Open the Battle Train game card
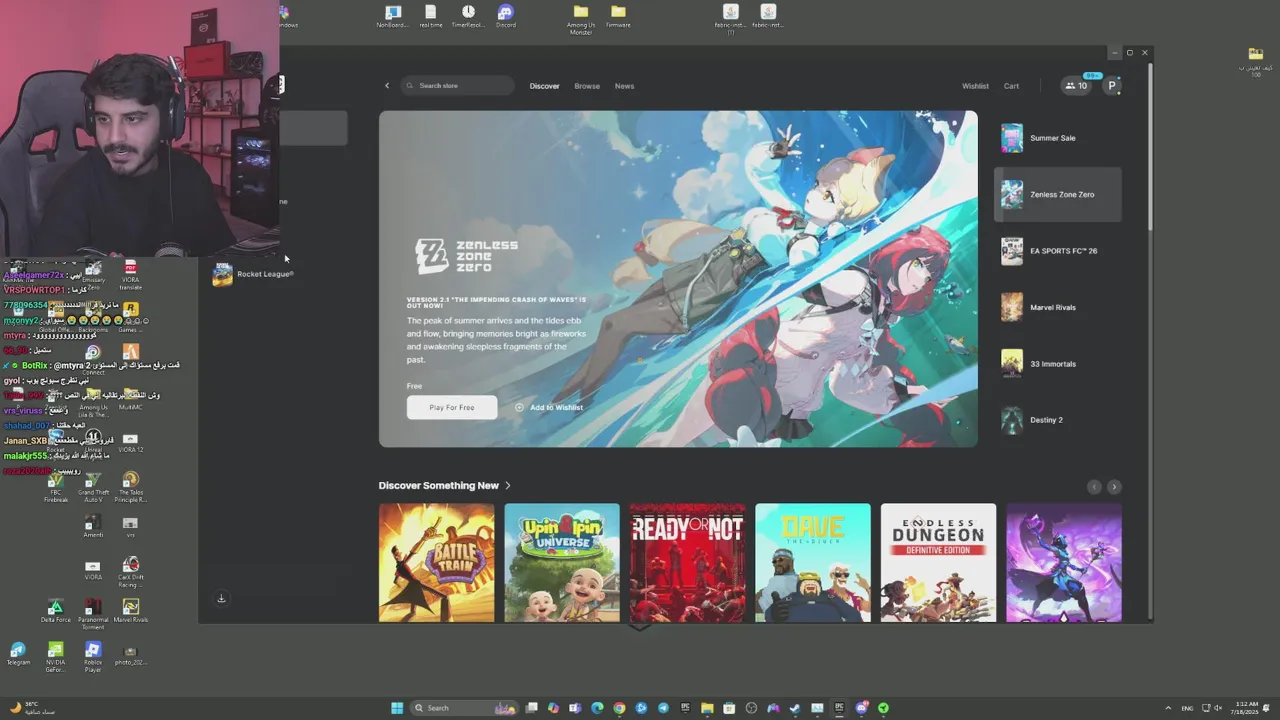 pyautogui.click(x=436, y=563)
